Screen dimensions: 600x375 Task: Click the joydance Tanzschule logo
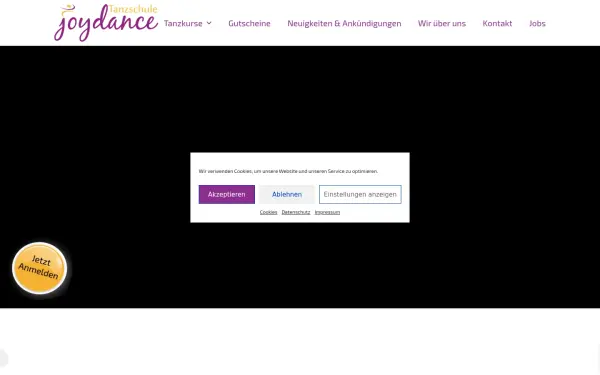pyautogui.click(x=106, y=23)
